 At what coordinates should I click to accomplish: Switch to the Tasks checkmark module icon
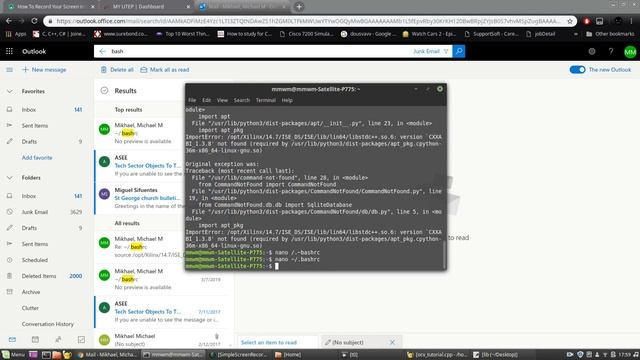[x=81, y=339]
